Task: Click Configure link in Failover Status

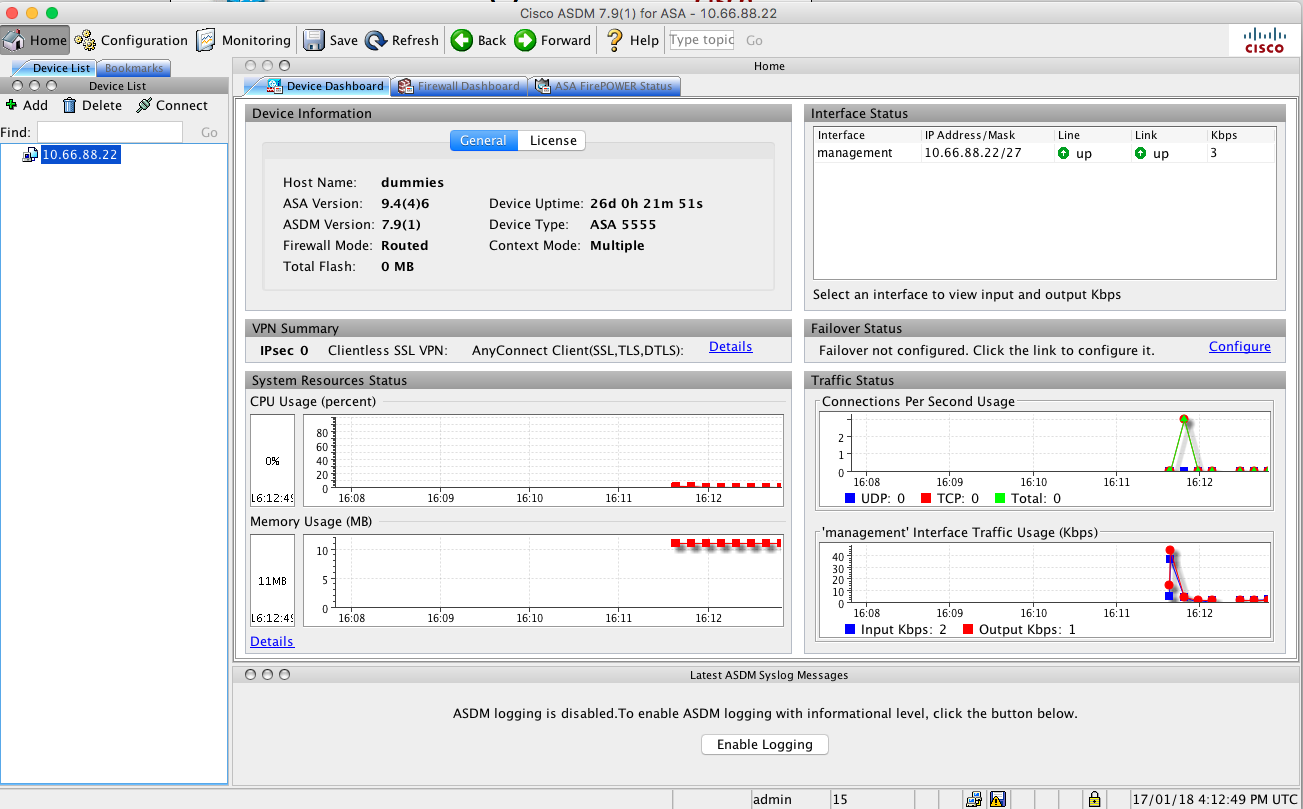Action: (x=1240, y=346)
